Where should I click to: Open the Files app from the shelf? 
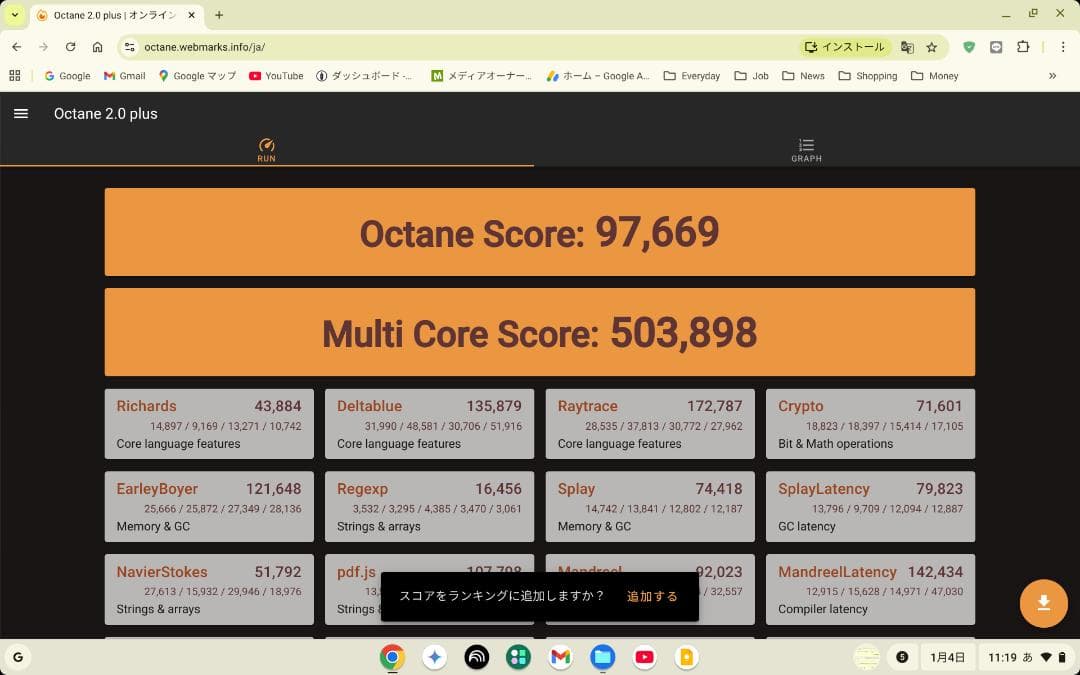pyautogui.click(x=603, y=657)
